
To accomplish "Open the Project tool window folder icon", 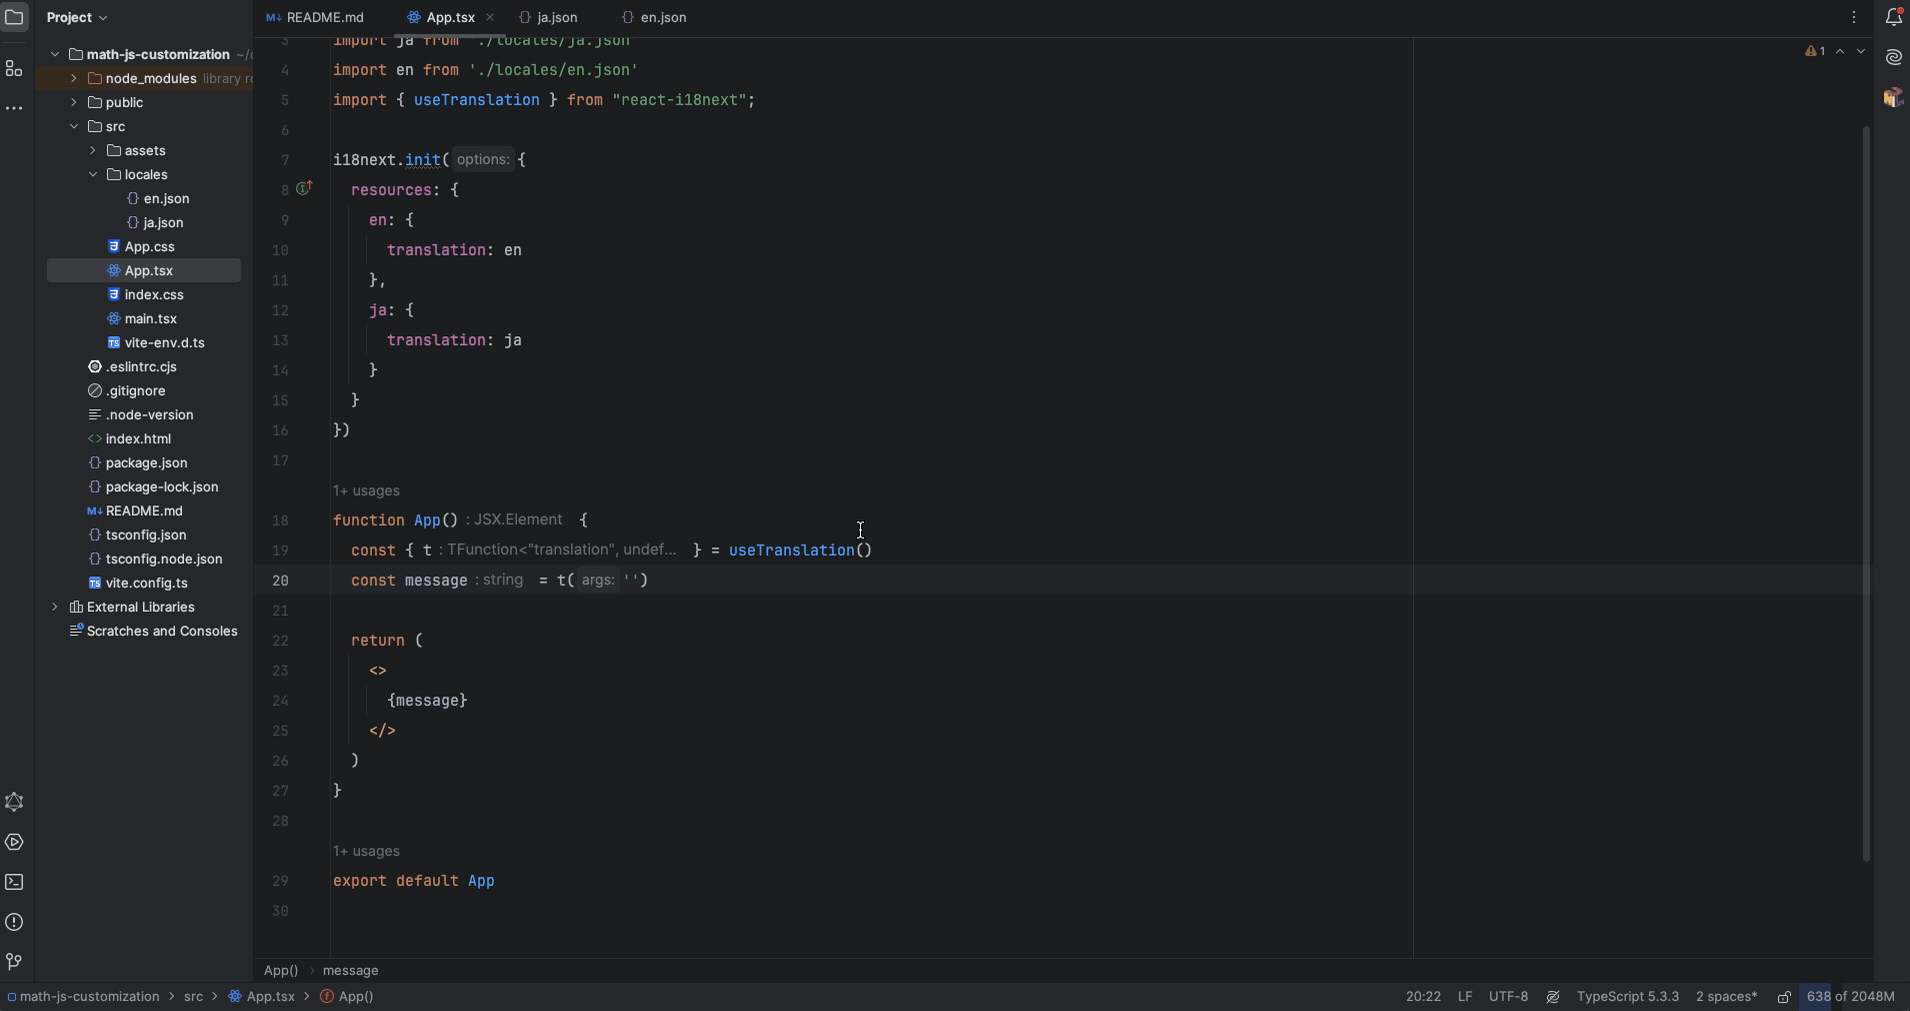I will click(x=14, y=17).
